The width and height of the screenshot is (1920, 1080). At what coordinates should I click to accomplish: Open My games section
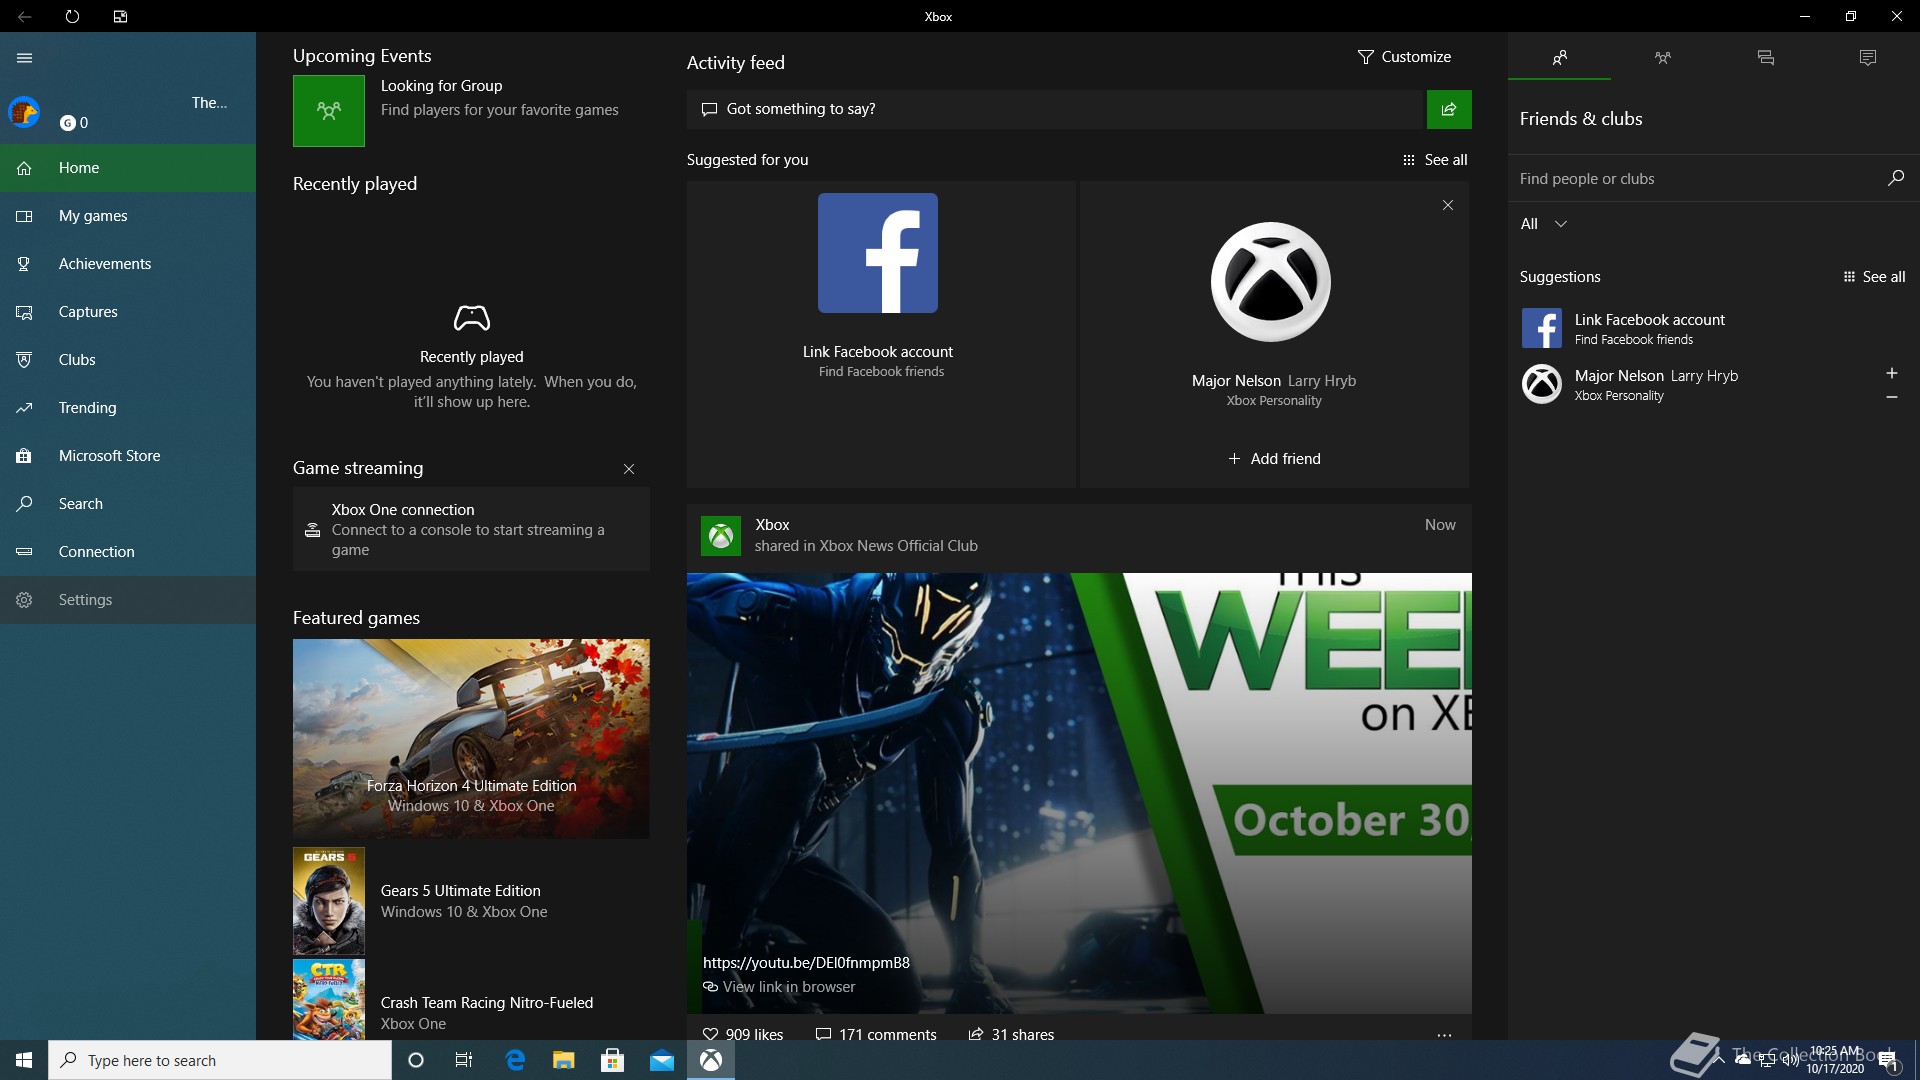click(128, 216)
